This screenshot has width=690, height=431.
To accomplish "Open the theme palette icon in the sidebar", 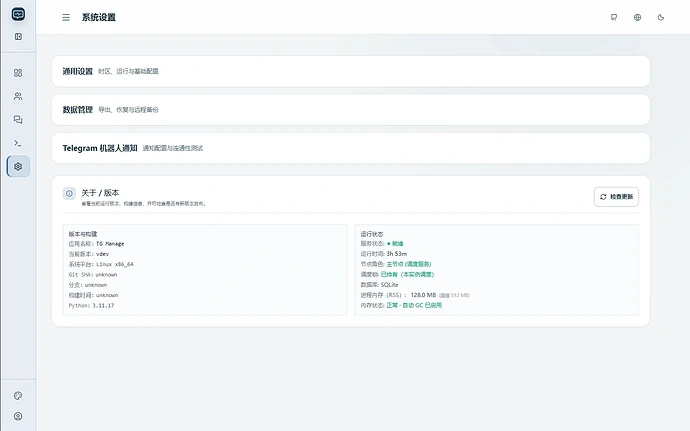I will click(18, 395).
